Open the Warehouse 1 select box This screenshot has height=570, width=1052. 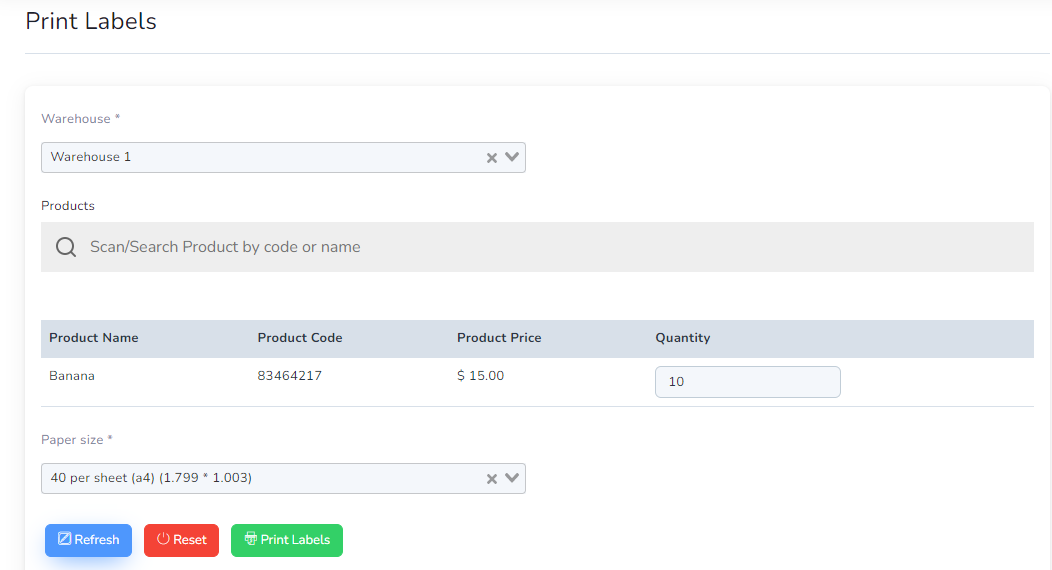[283, 158]
